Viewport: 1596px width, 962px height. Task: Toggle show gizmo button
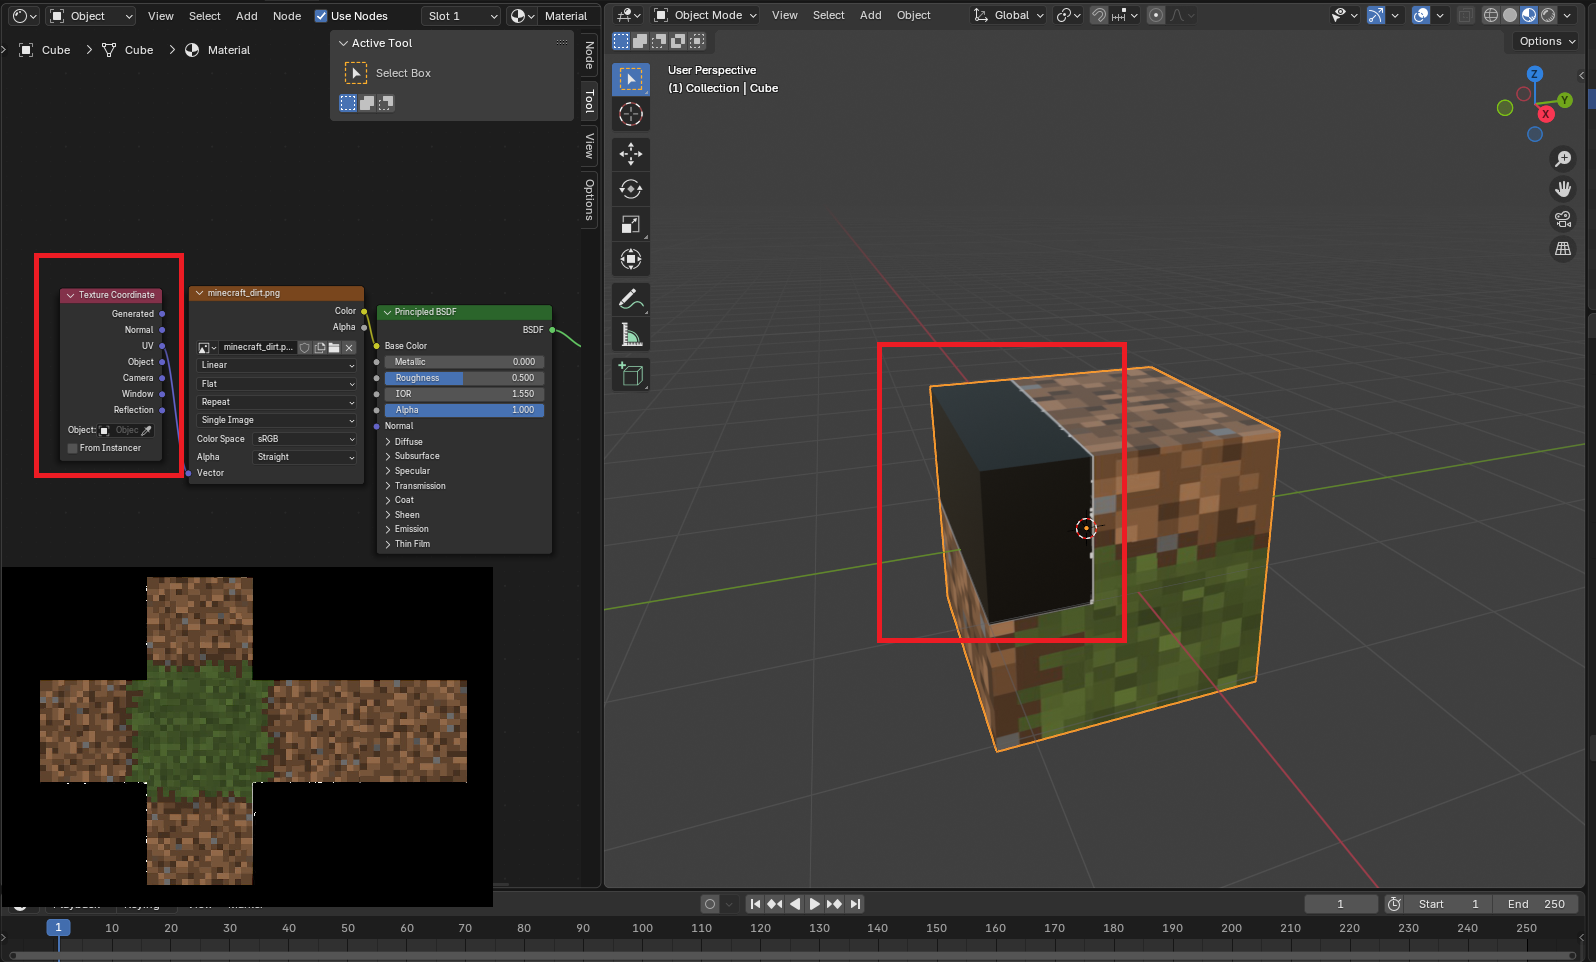(x=1376, y=15)
